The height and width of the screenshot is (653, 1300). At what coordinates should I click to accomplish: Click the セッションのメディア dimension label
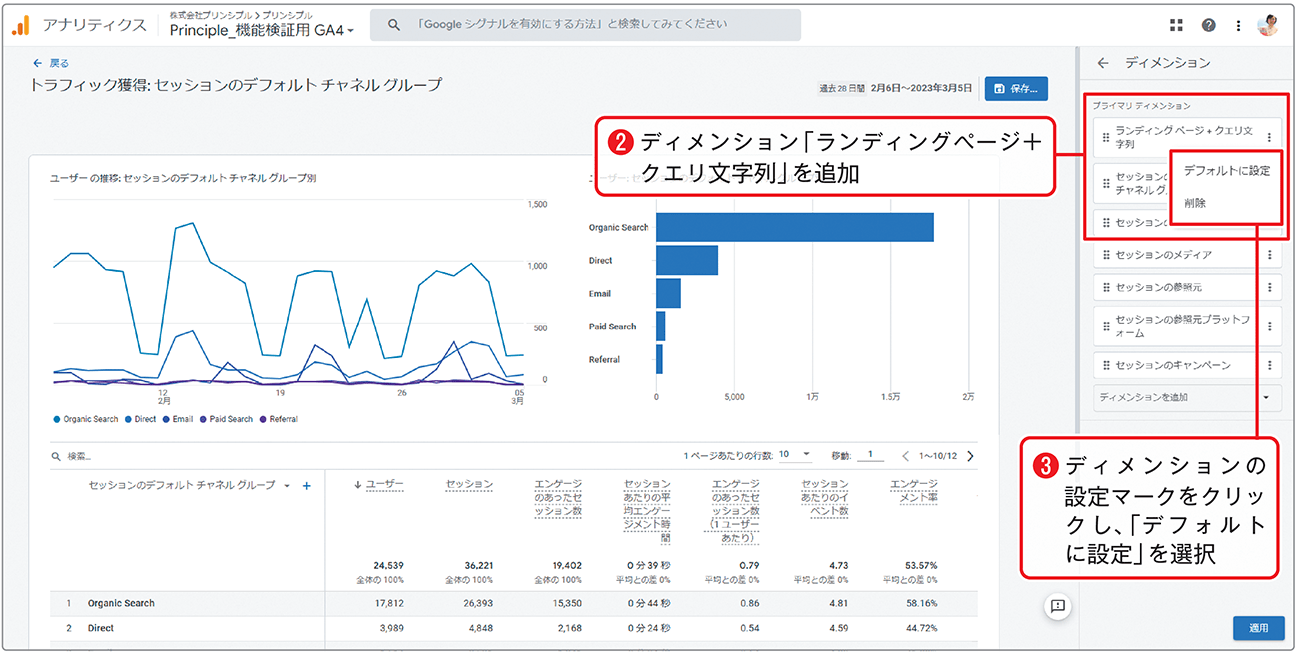[1163, 255]
